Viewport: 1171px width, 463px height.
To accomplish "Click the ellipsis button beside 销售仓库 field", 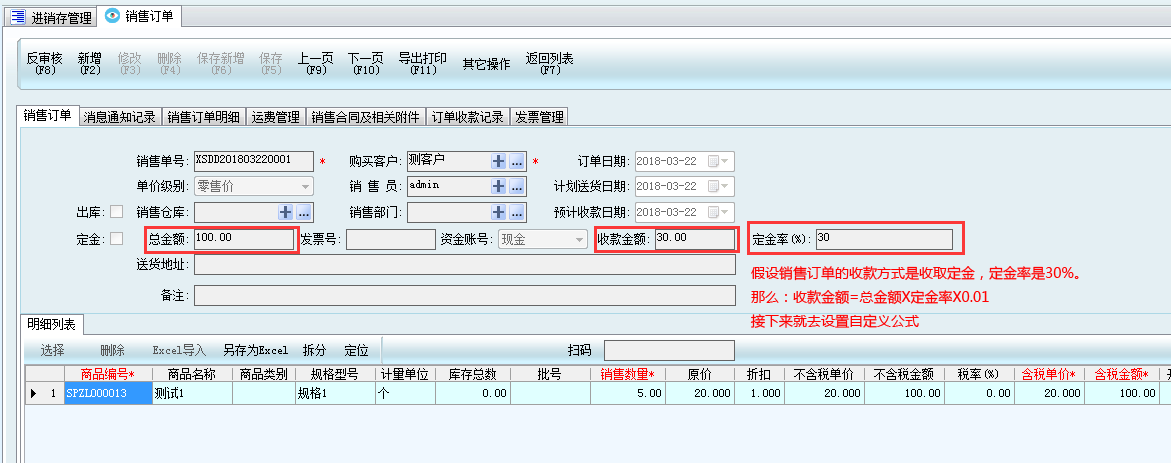I will pyautogui.click(x=304, y=212).
